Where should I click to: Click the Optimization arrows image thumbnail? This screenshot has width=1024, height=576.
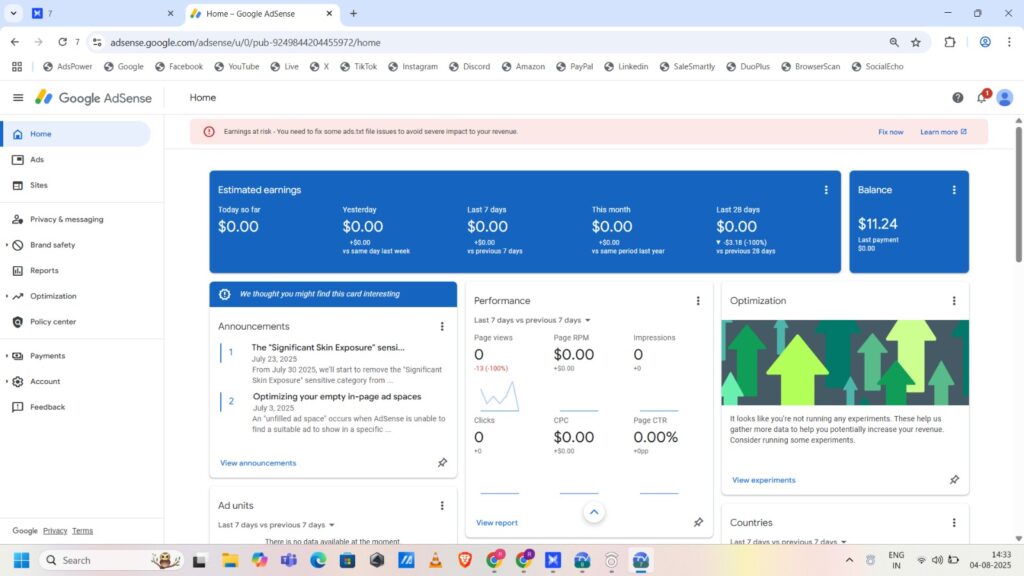point(845,362)
